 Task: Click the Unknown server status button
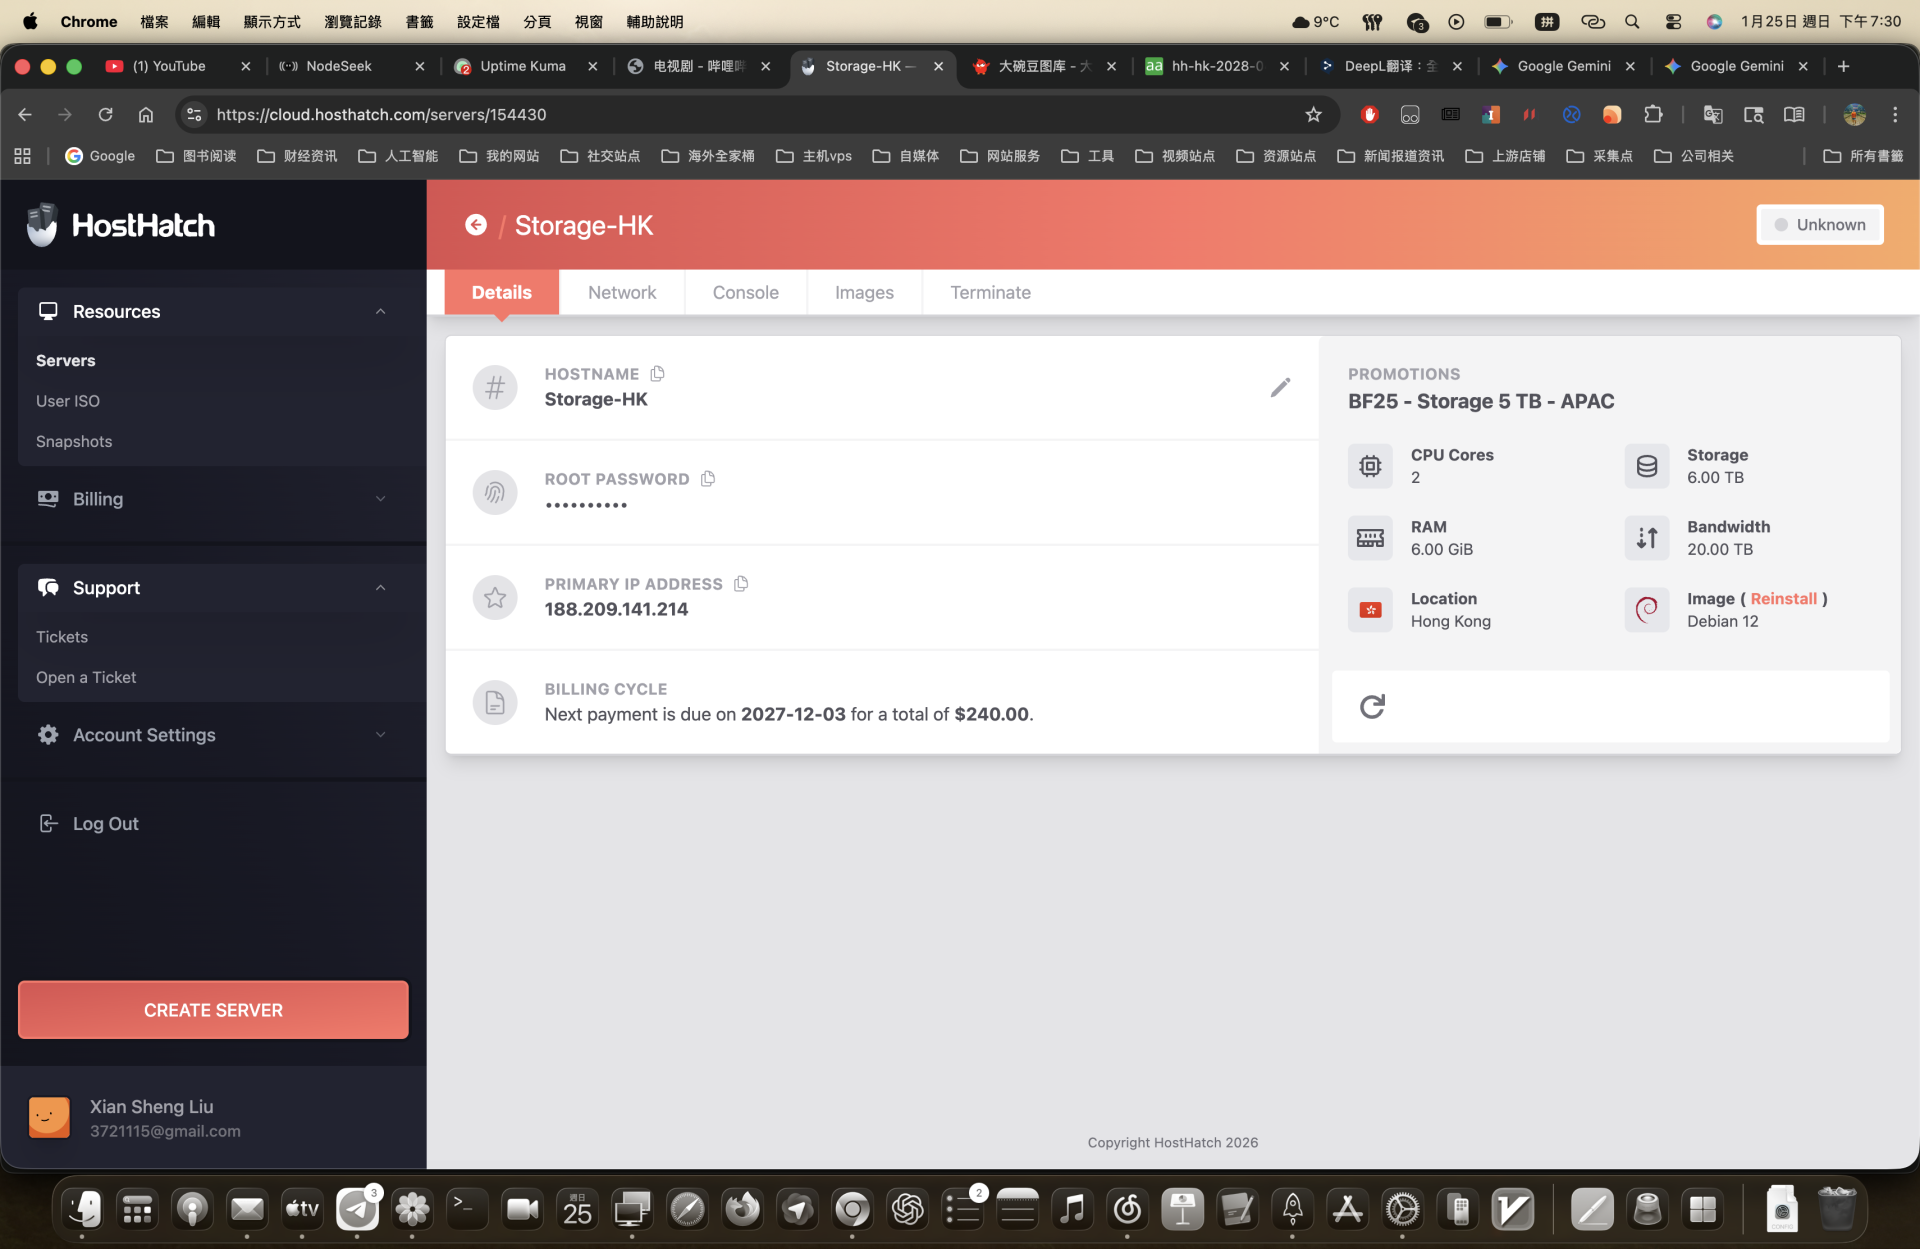click(1820, 225)
